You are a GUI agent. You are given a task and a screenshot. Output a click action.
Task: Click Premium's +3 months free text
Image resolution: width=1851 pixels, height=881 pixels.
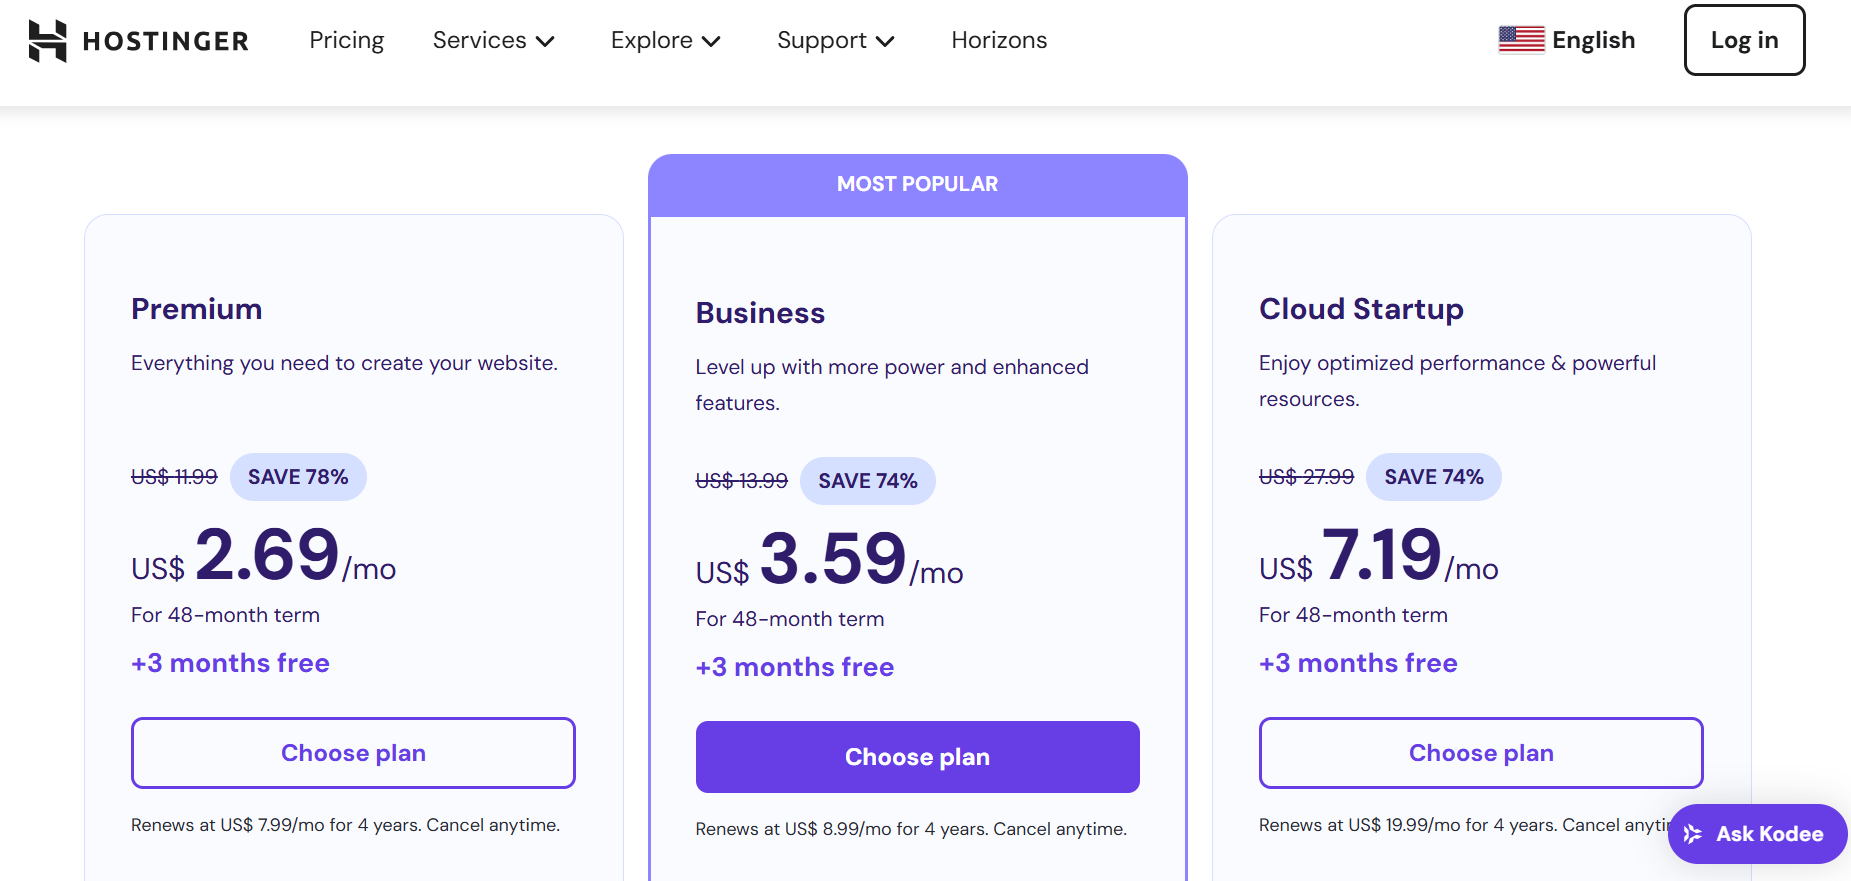coord(230,663)
